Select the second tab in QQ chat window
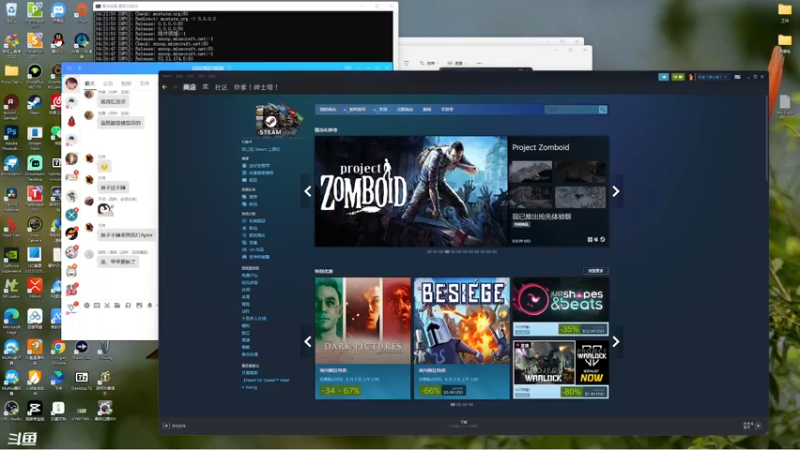The image size is (800, 450). coord(108,83)
